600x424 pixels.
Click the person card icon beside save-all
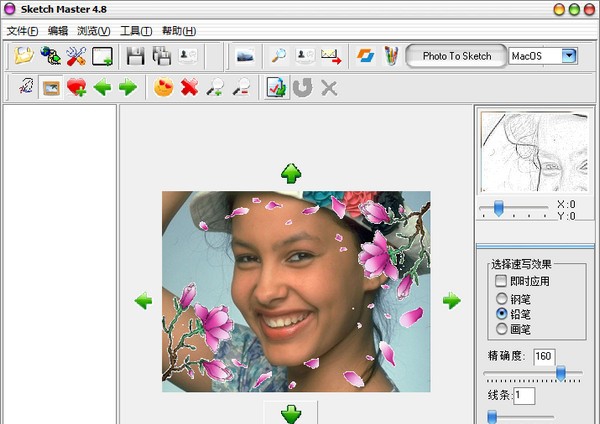coord(188,56)
